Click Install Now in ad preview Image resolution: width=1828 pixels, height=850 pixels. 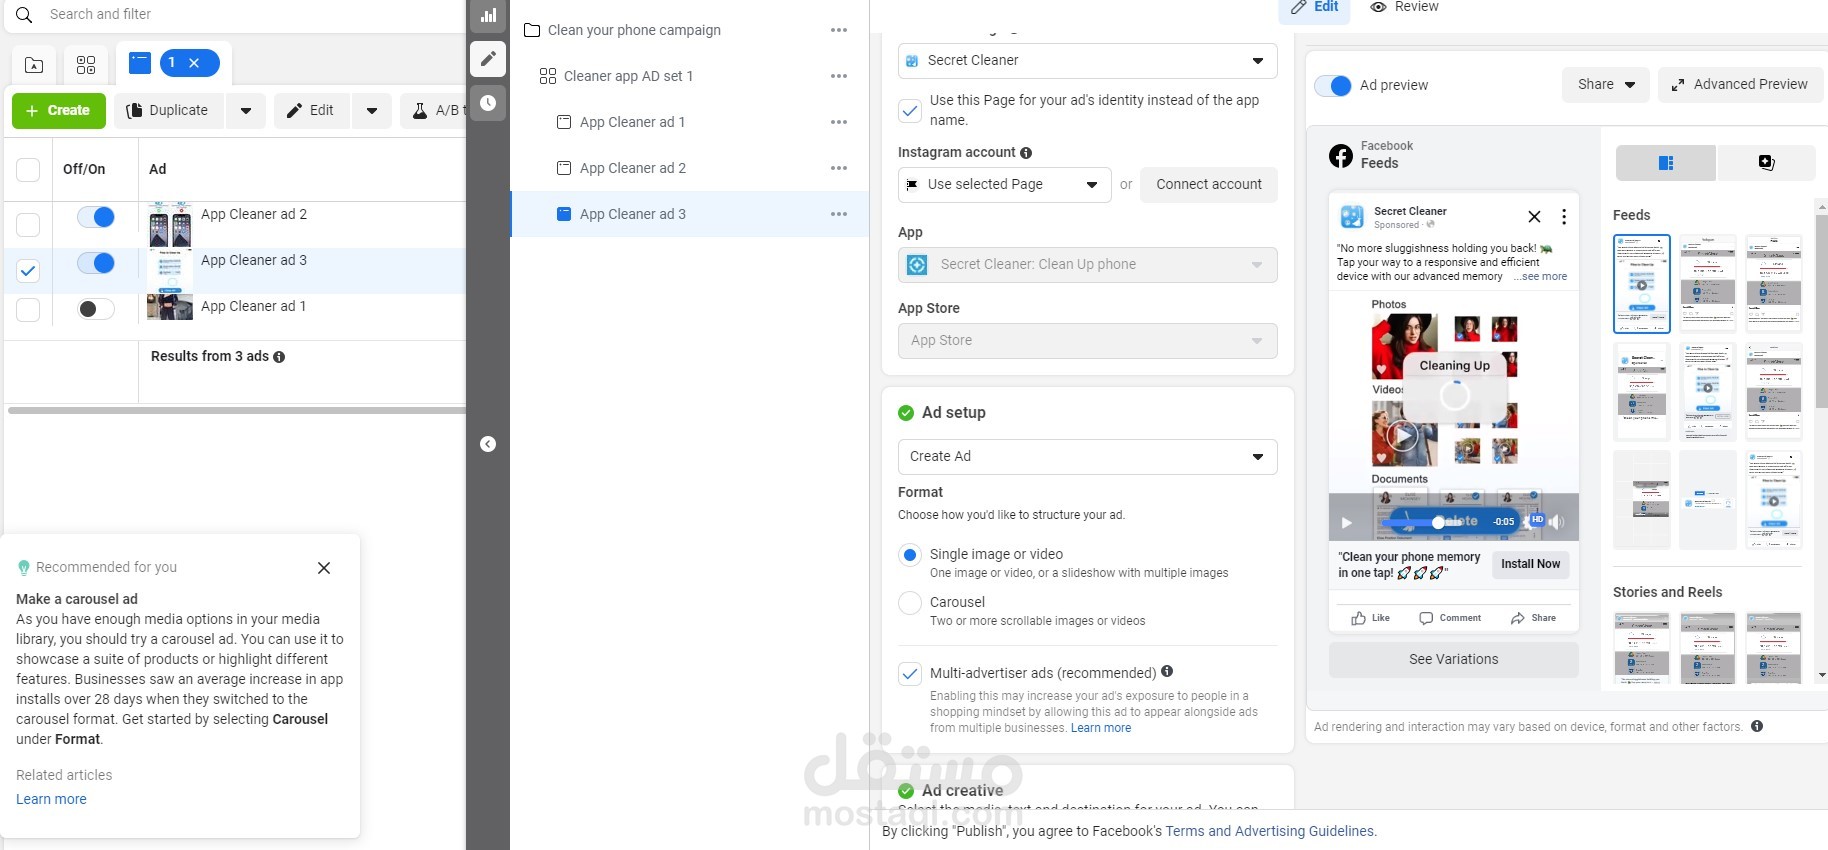pyautogui.click(x=1530, y=564)
